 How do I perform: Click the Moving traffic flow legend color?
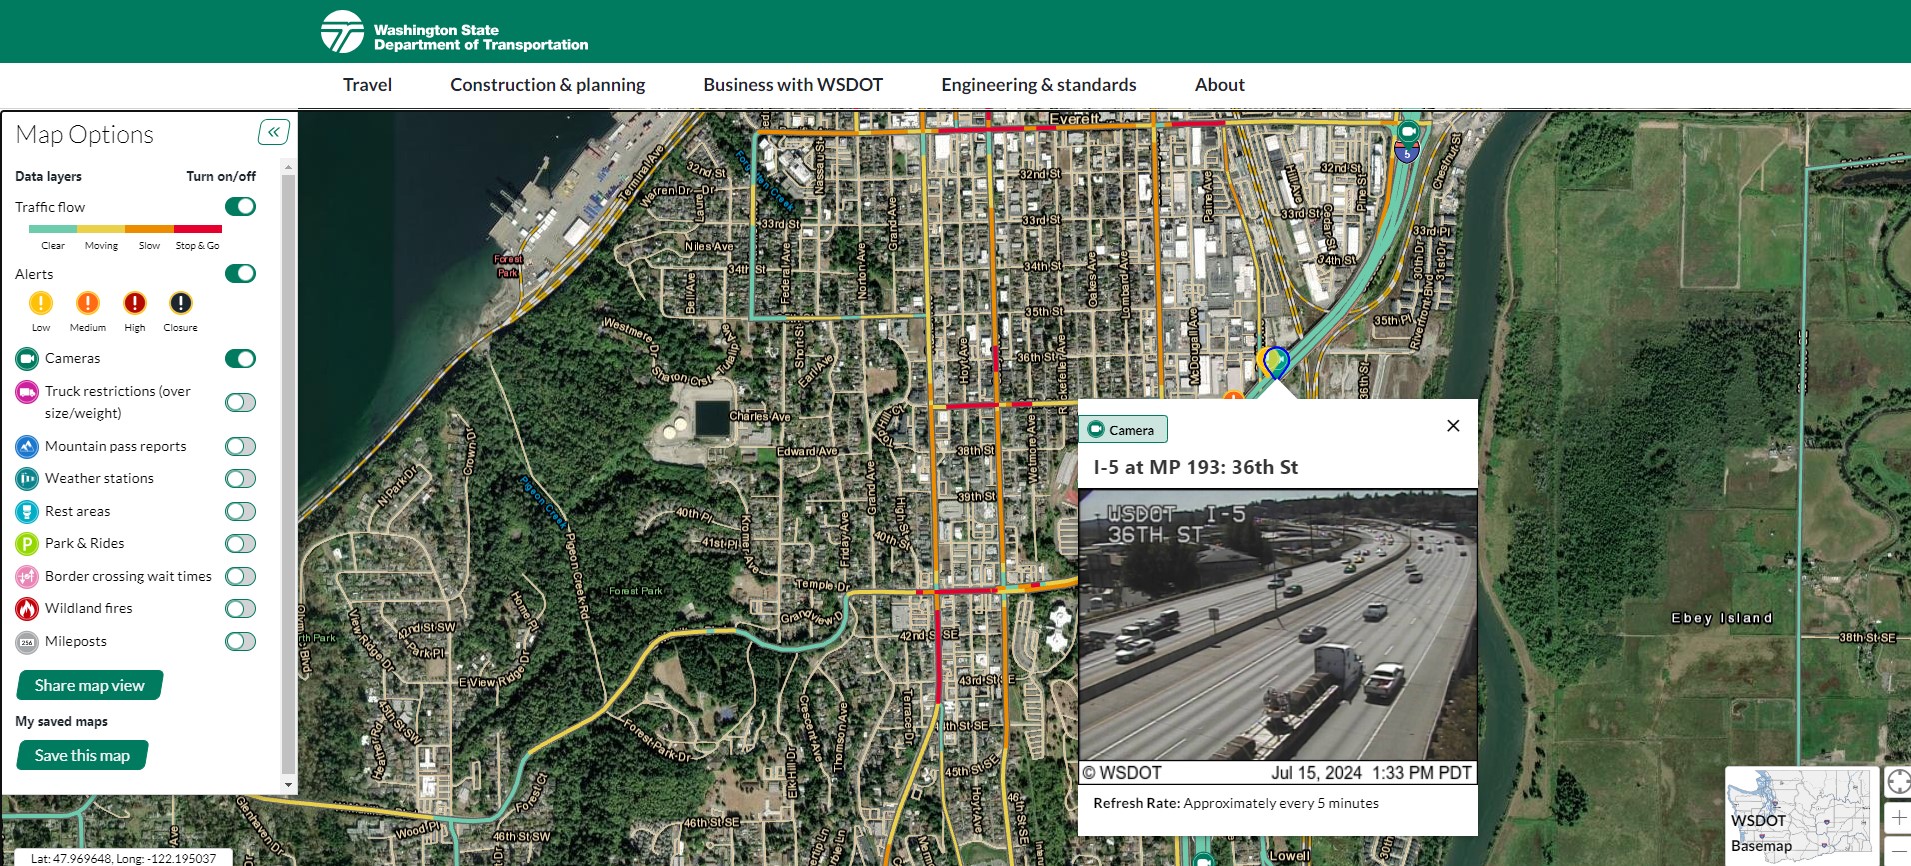[101, 229]
